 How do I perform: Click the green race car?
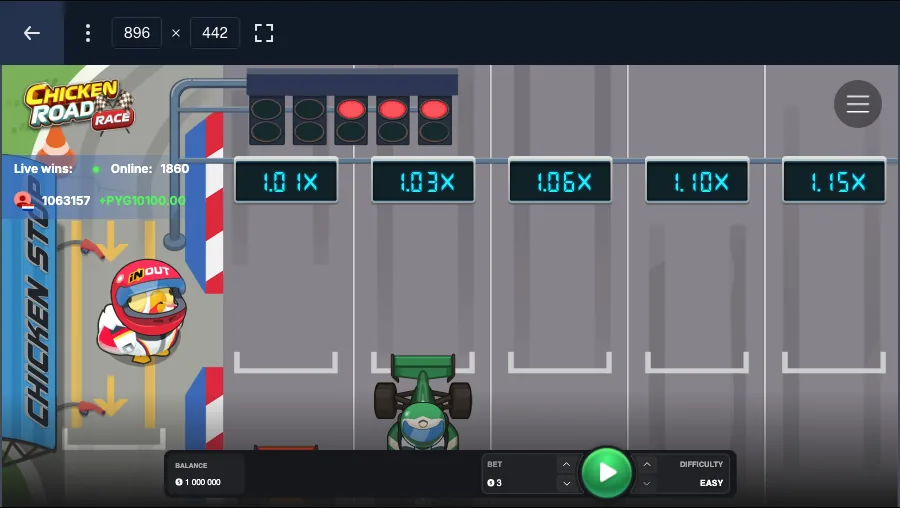[423, 402]
